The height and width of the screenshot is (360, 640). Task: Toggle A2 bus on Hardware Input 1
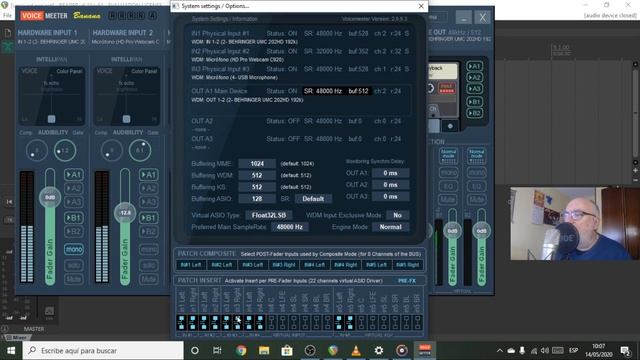coord(73,188)
